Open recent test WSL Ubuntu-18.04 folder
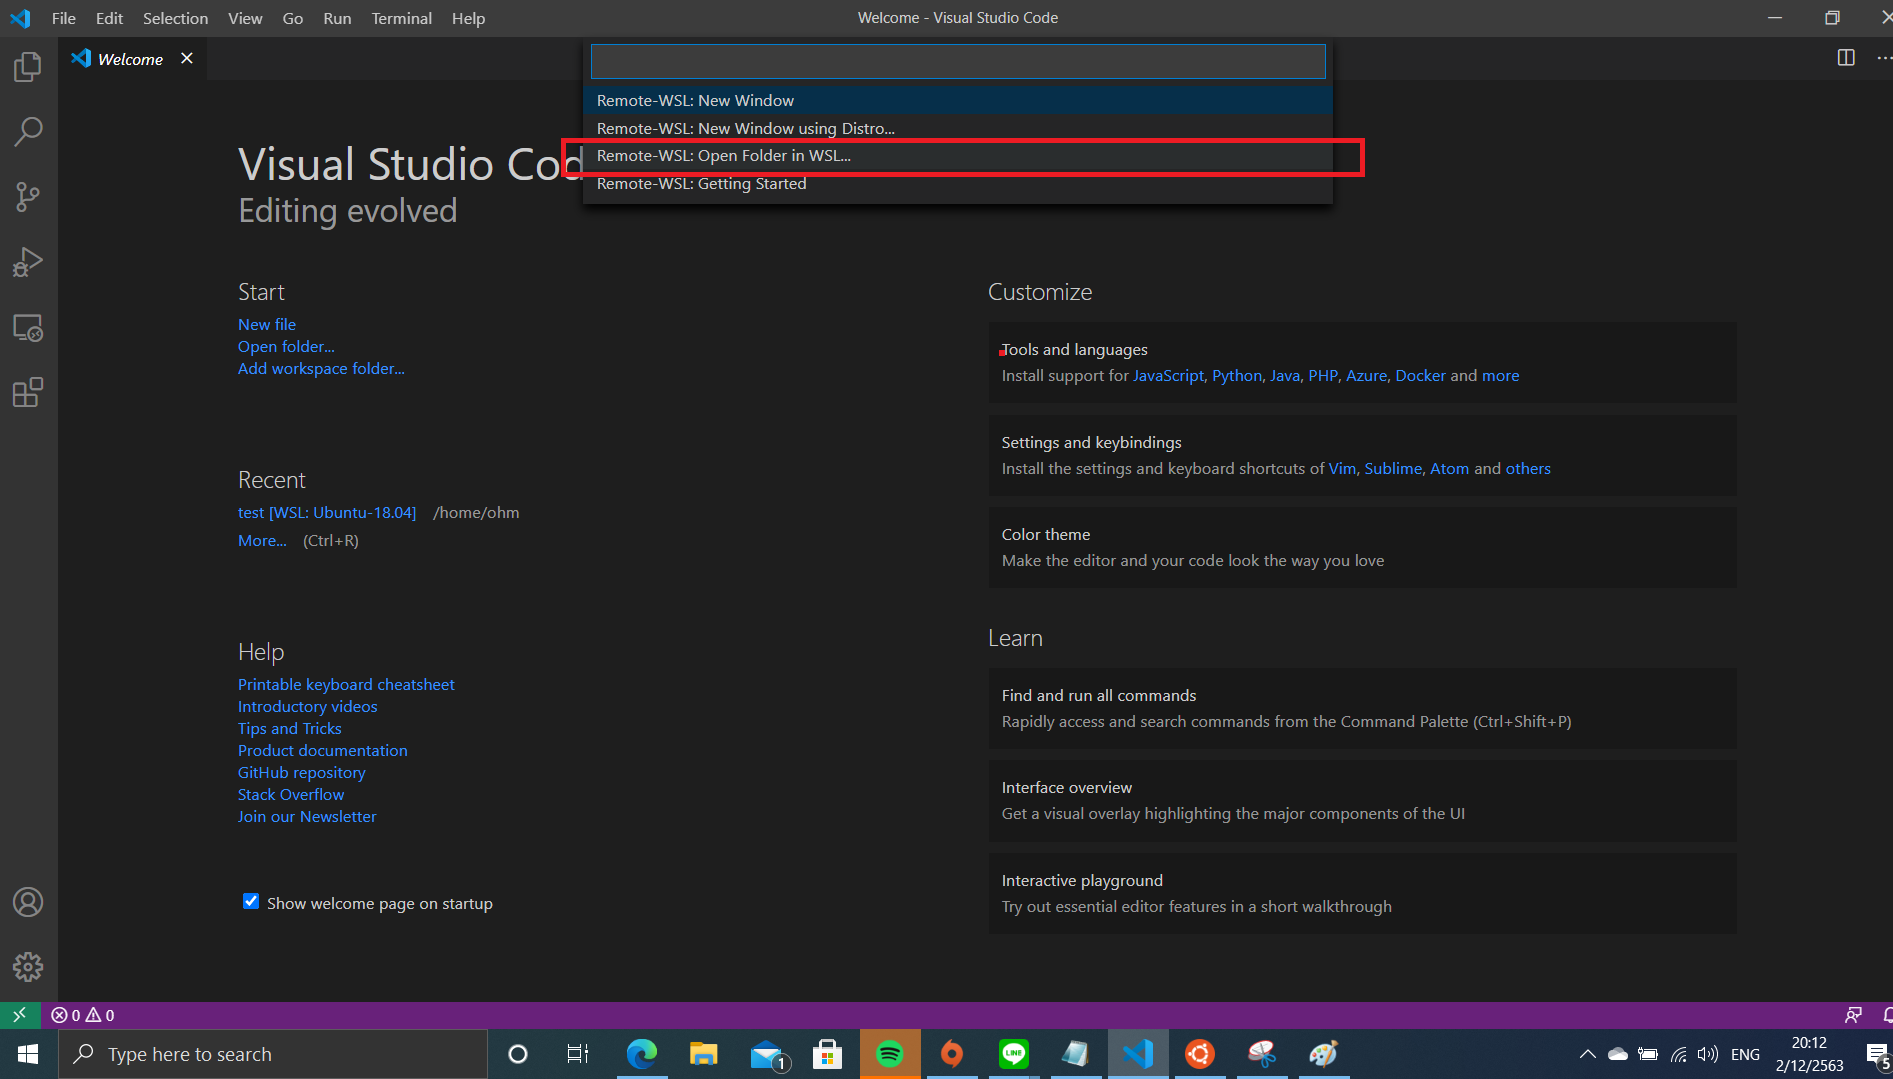 327,512
